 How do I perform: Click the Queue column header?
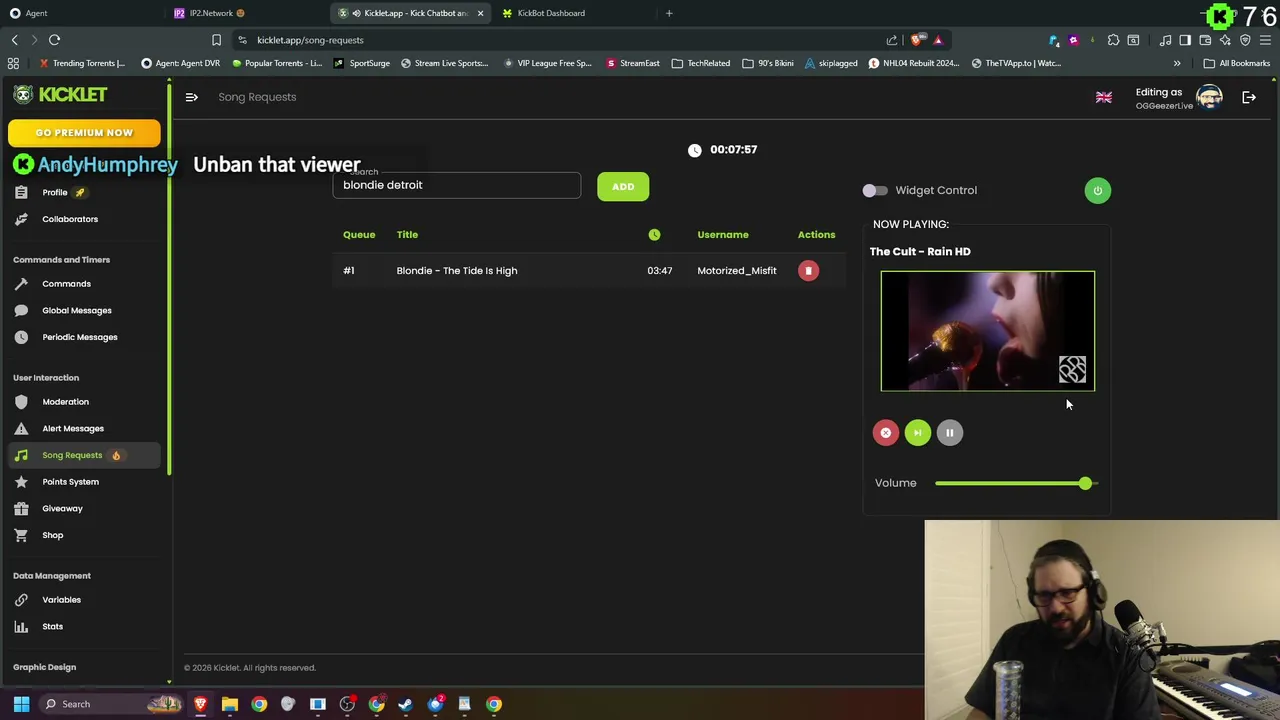coord(359,235)
